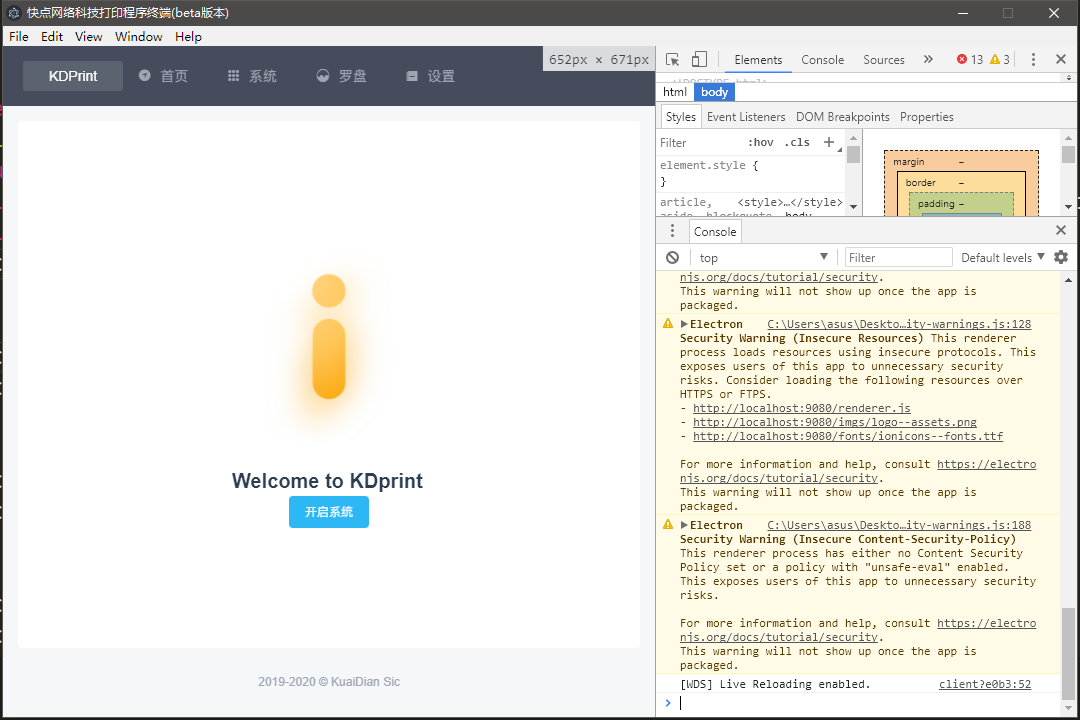Select the inspect element picker icon

[x=672, y=60]
